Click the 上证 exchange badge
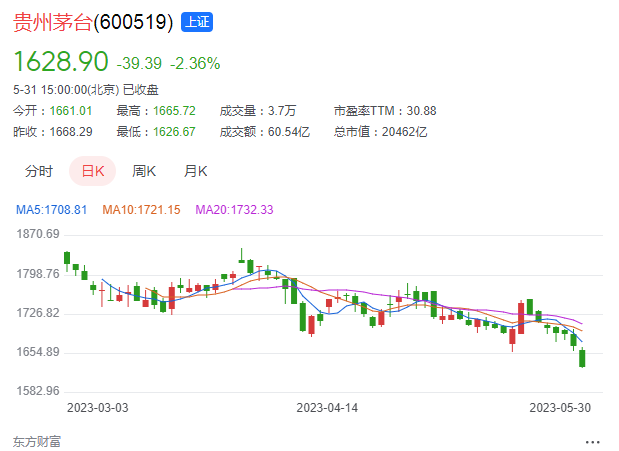Image resolution: width=619 pixels, height=451 pixels. coord(197,22)
